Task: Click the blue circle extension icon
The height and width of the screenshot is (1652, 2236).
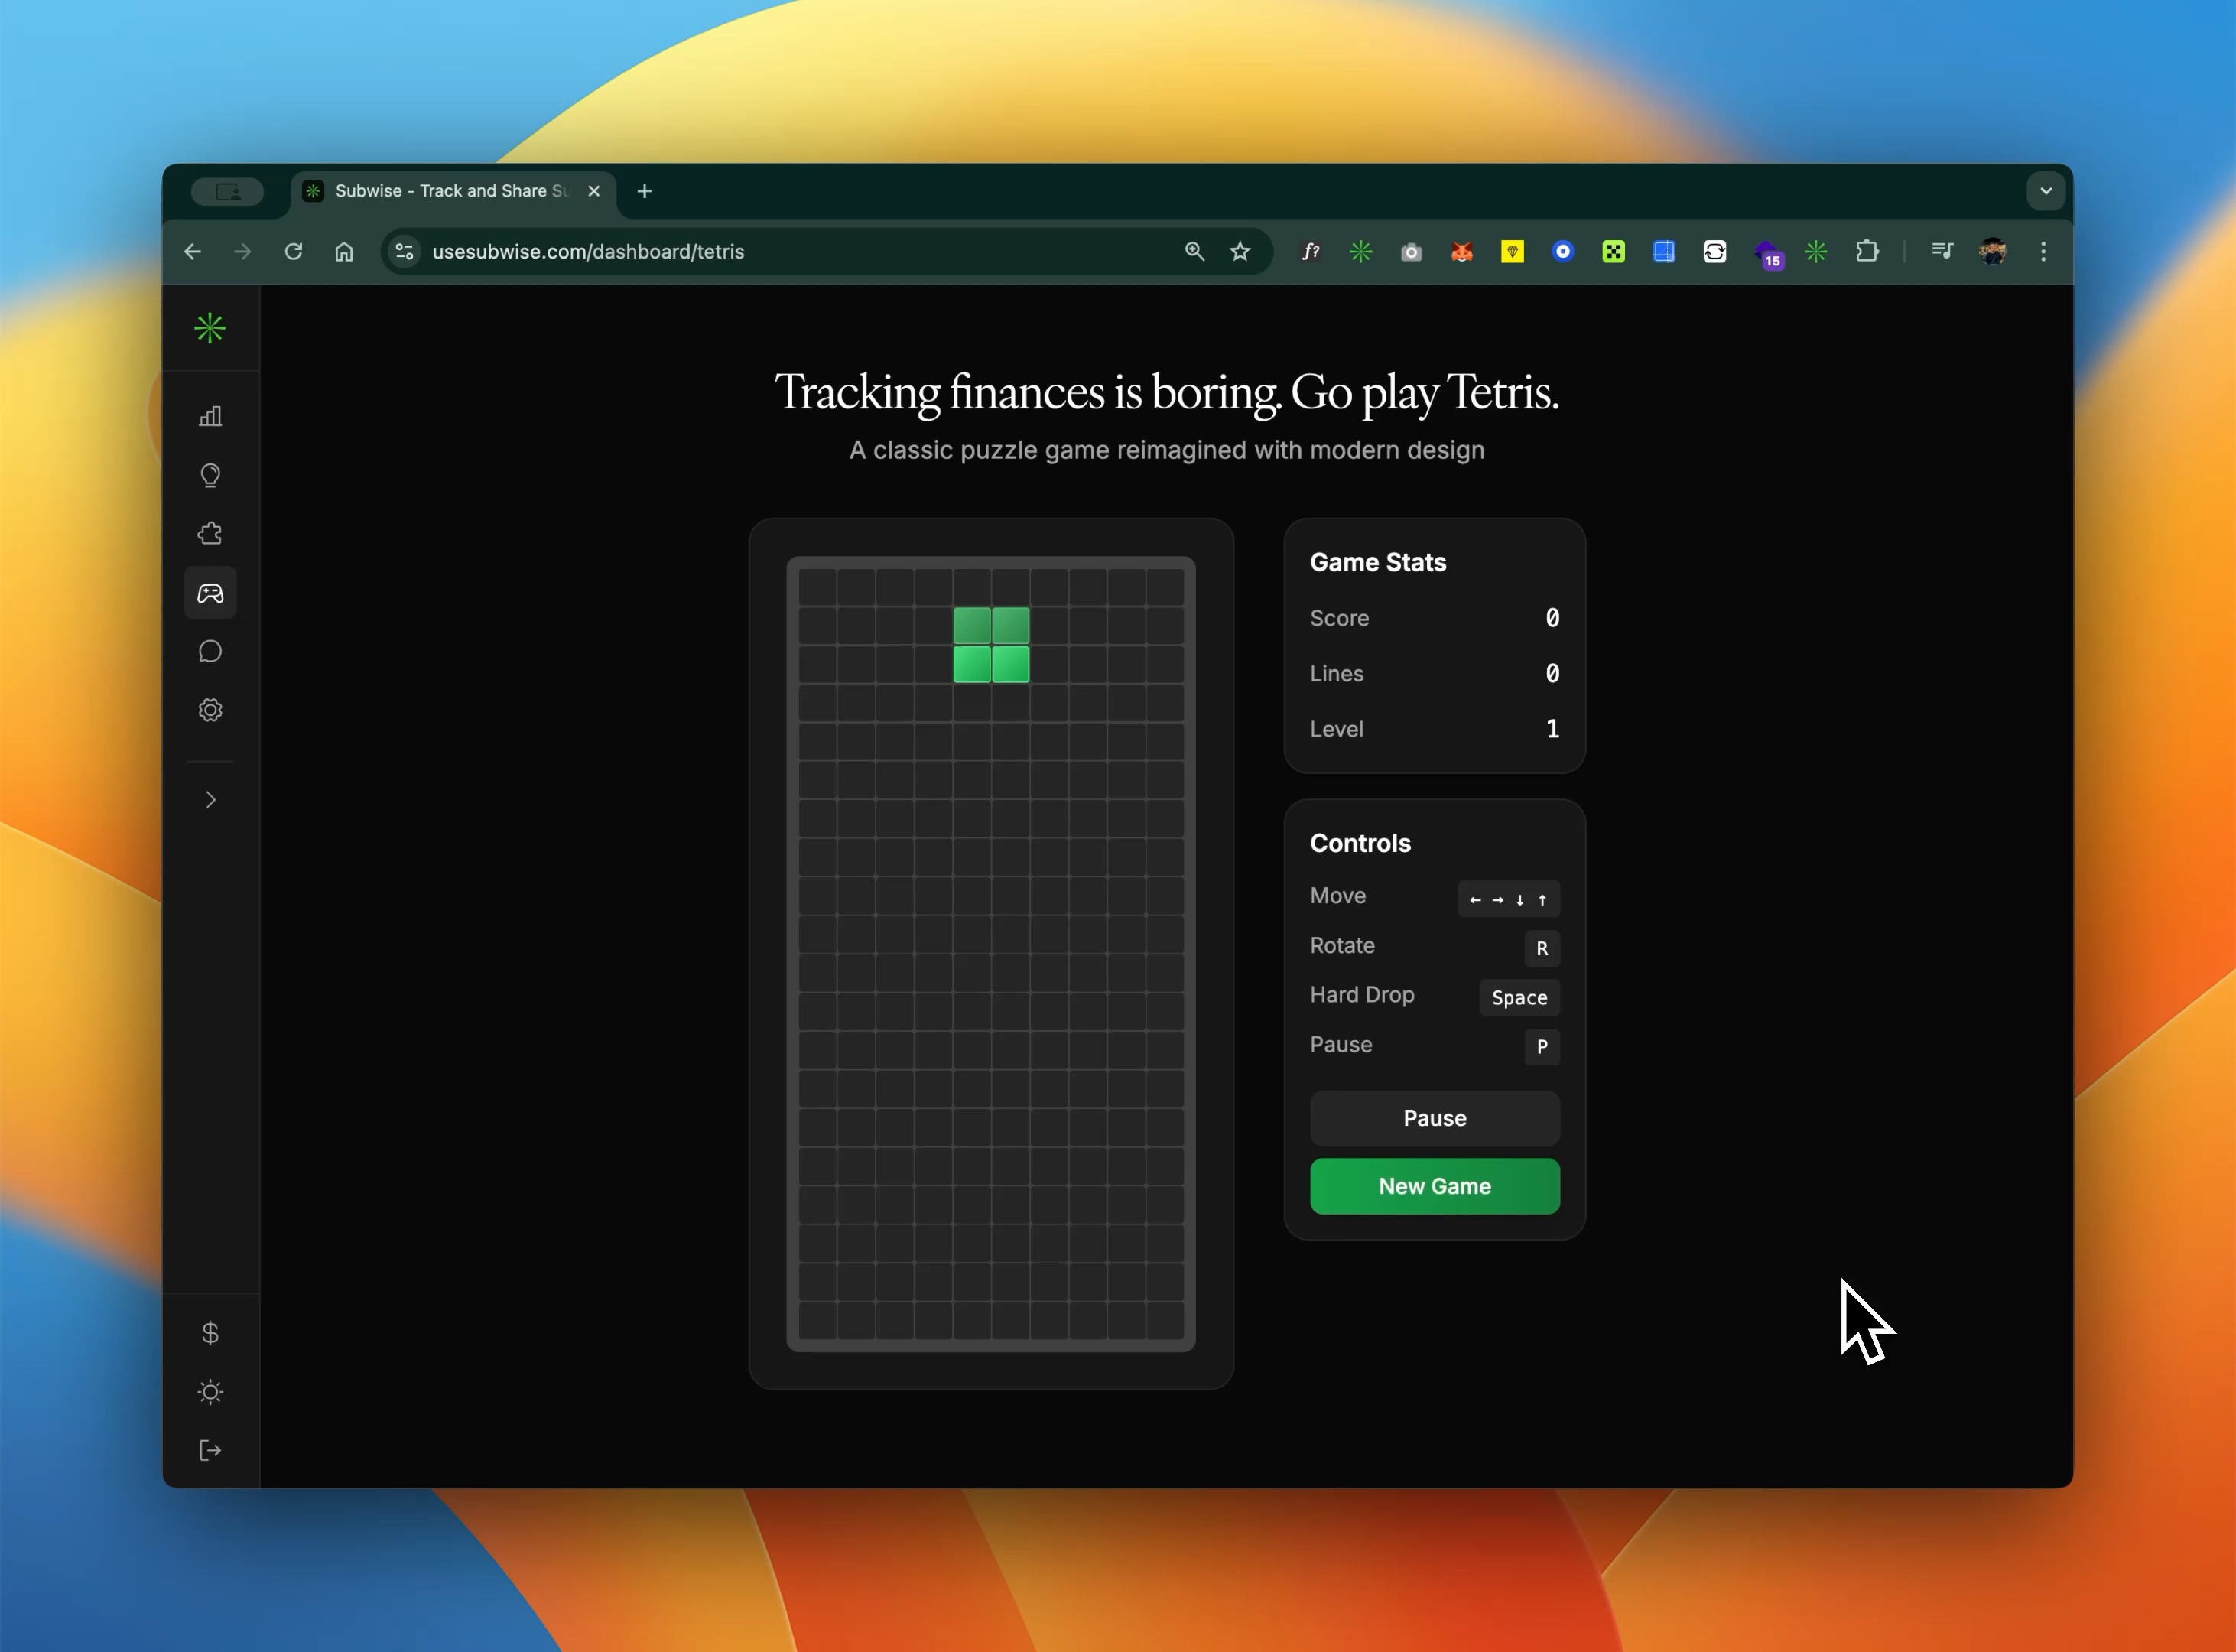Action: point(1563,252)
